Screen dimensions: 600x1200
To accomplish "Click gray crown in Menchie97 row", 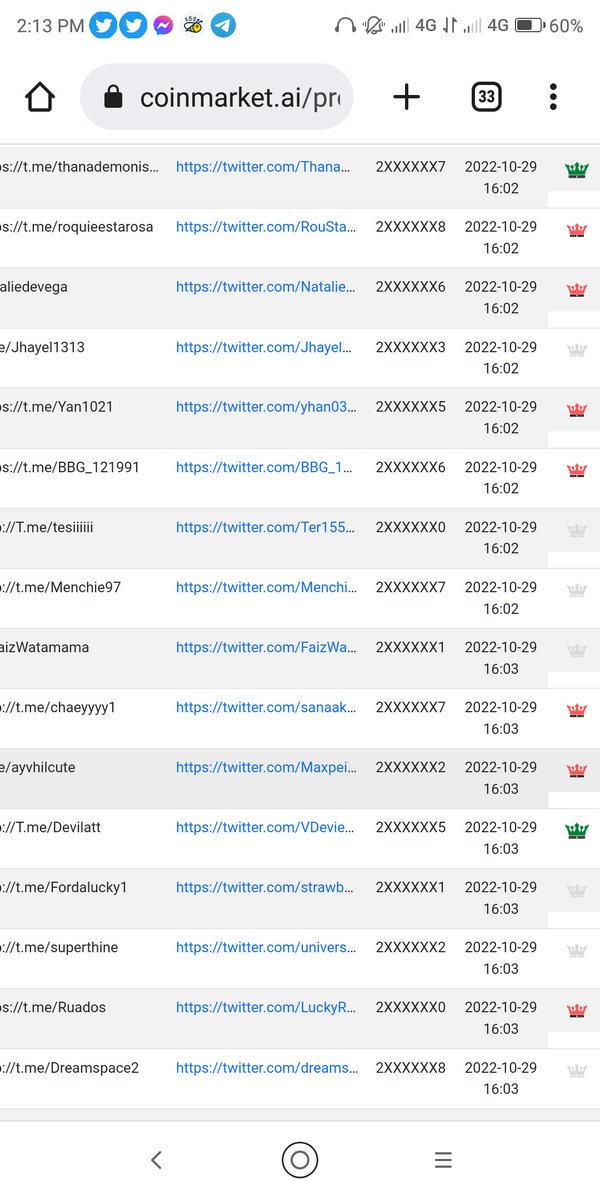I will [x=577, y=590].
